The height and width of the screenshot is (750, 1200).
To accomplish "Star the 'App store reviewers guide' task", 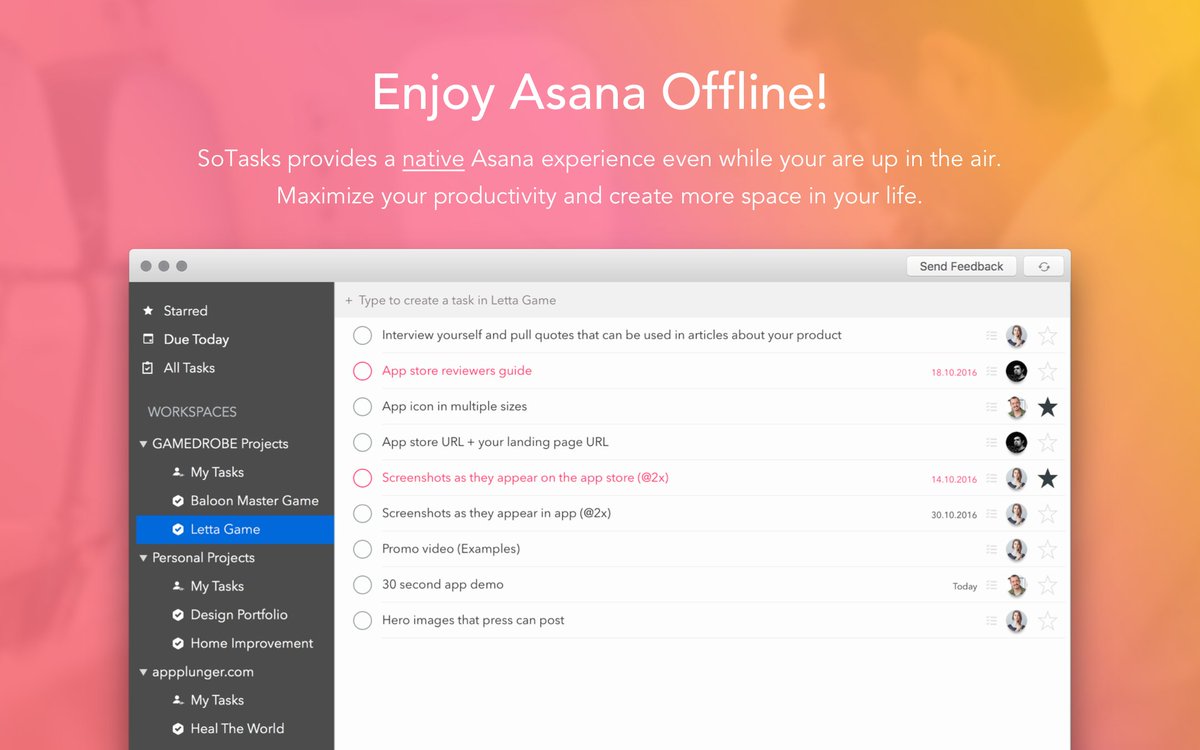I will 1047,371.
